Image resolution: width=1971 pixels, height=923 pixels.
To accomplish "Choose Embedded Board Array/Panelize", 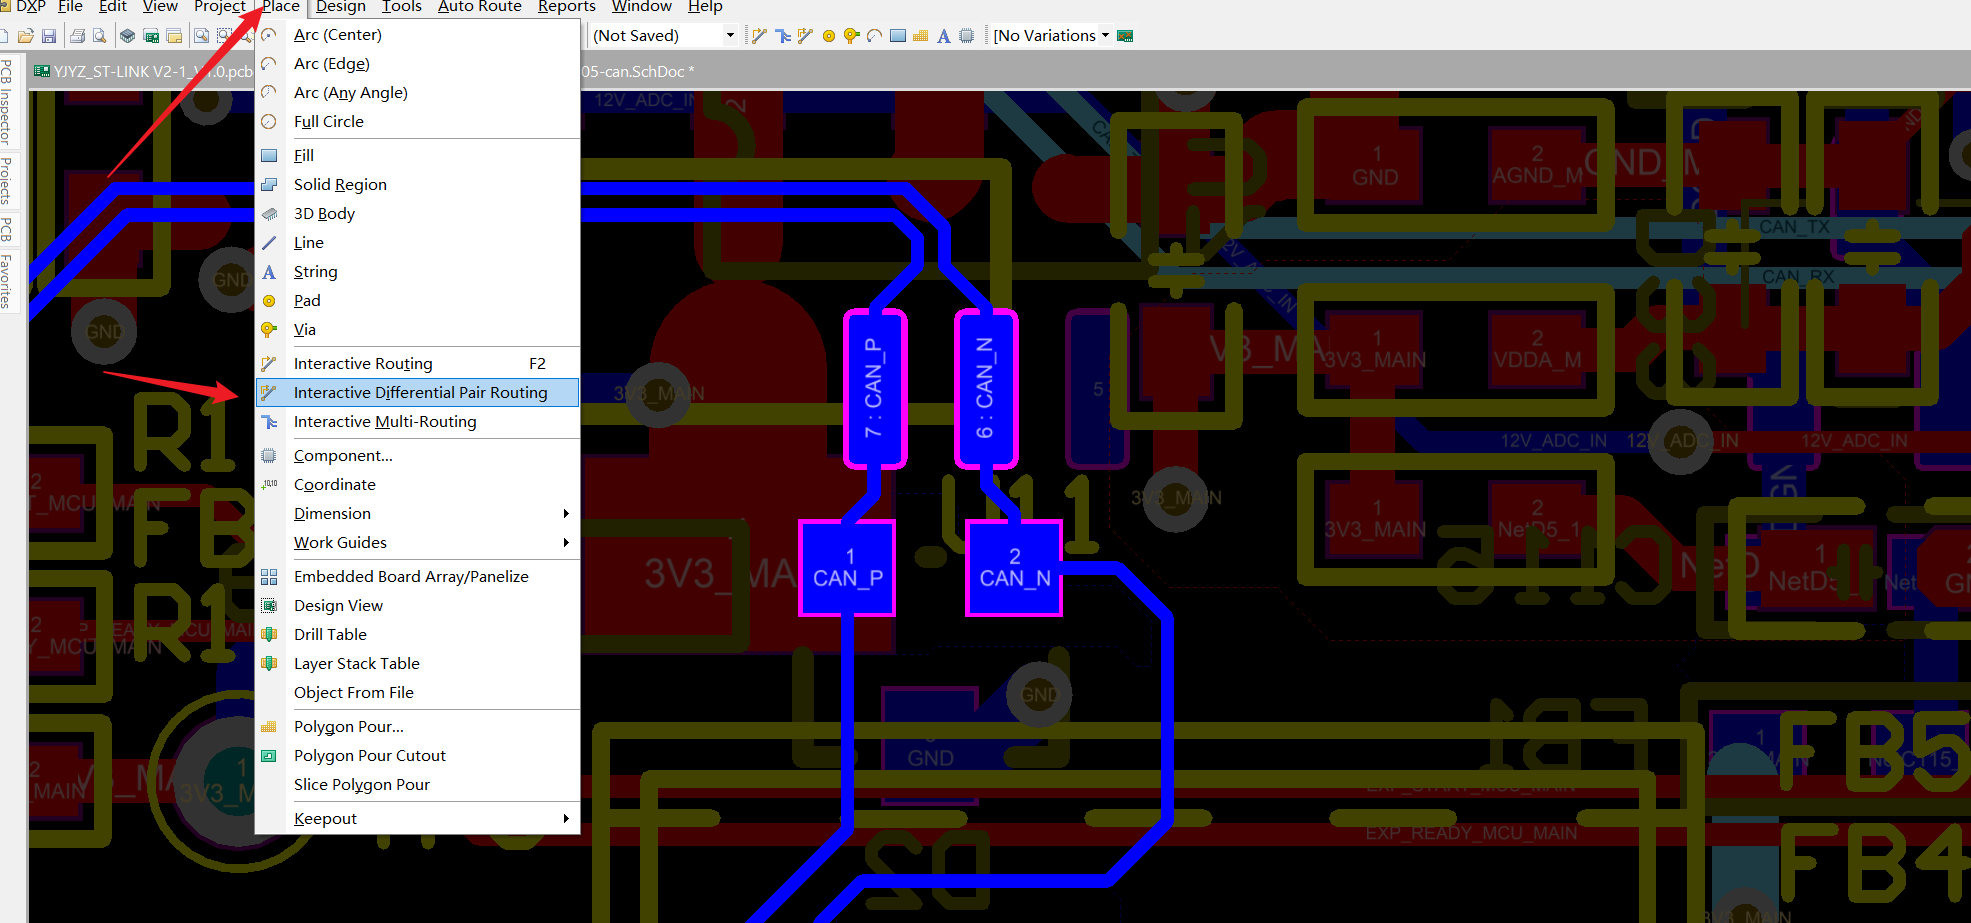I will [x=418, y=577].
